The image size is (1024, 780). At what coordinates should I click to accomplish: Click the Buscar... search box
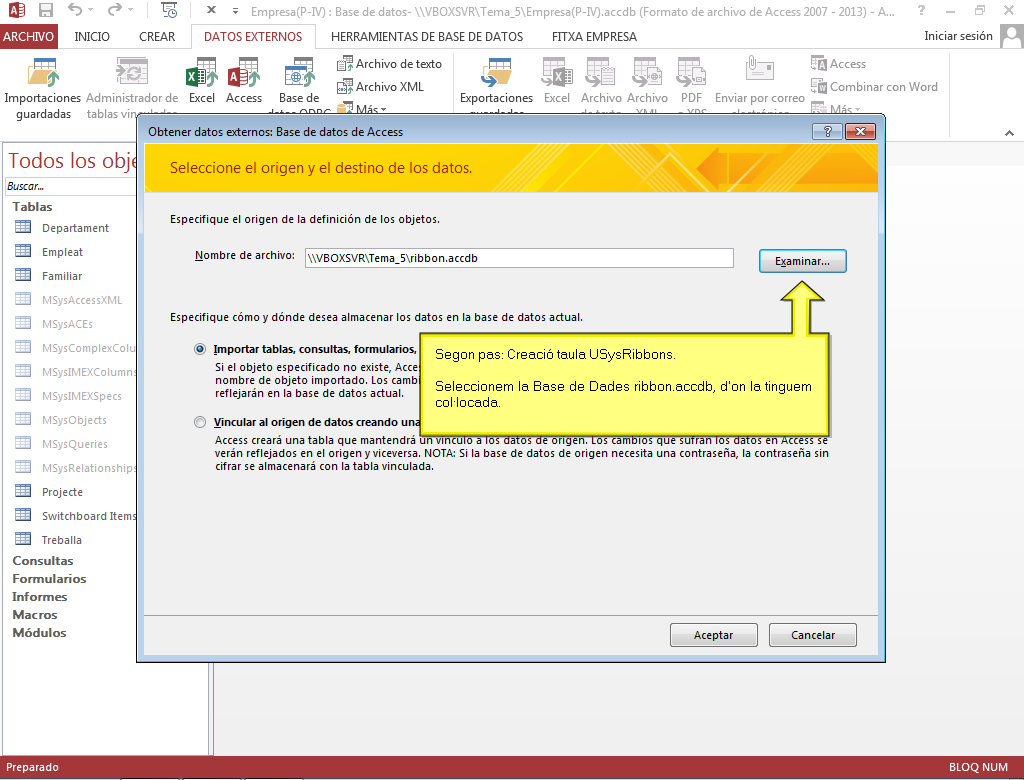[x=71, y=186]
